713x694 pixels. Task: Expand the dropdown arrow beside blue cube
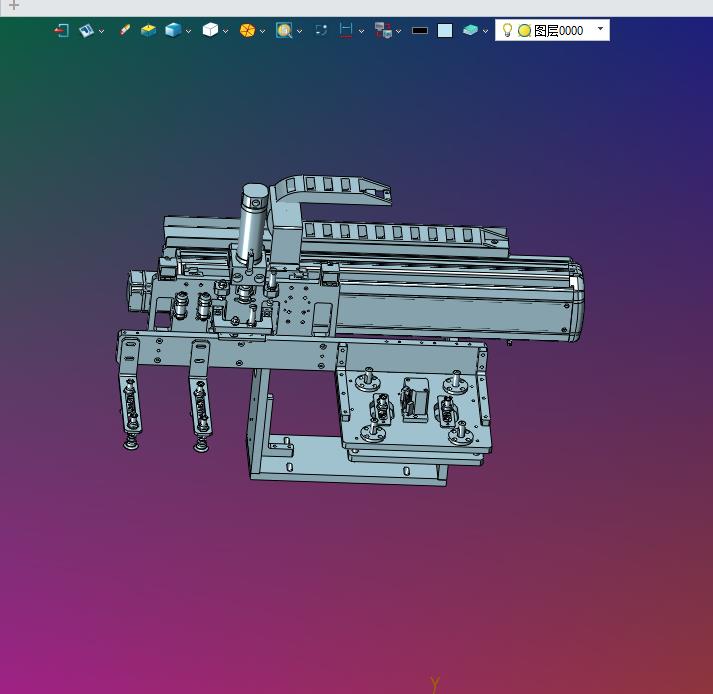click(x=189, y=31)
